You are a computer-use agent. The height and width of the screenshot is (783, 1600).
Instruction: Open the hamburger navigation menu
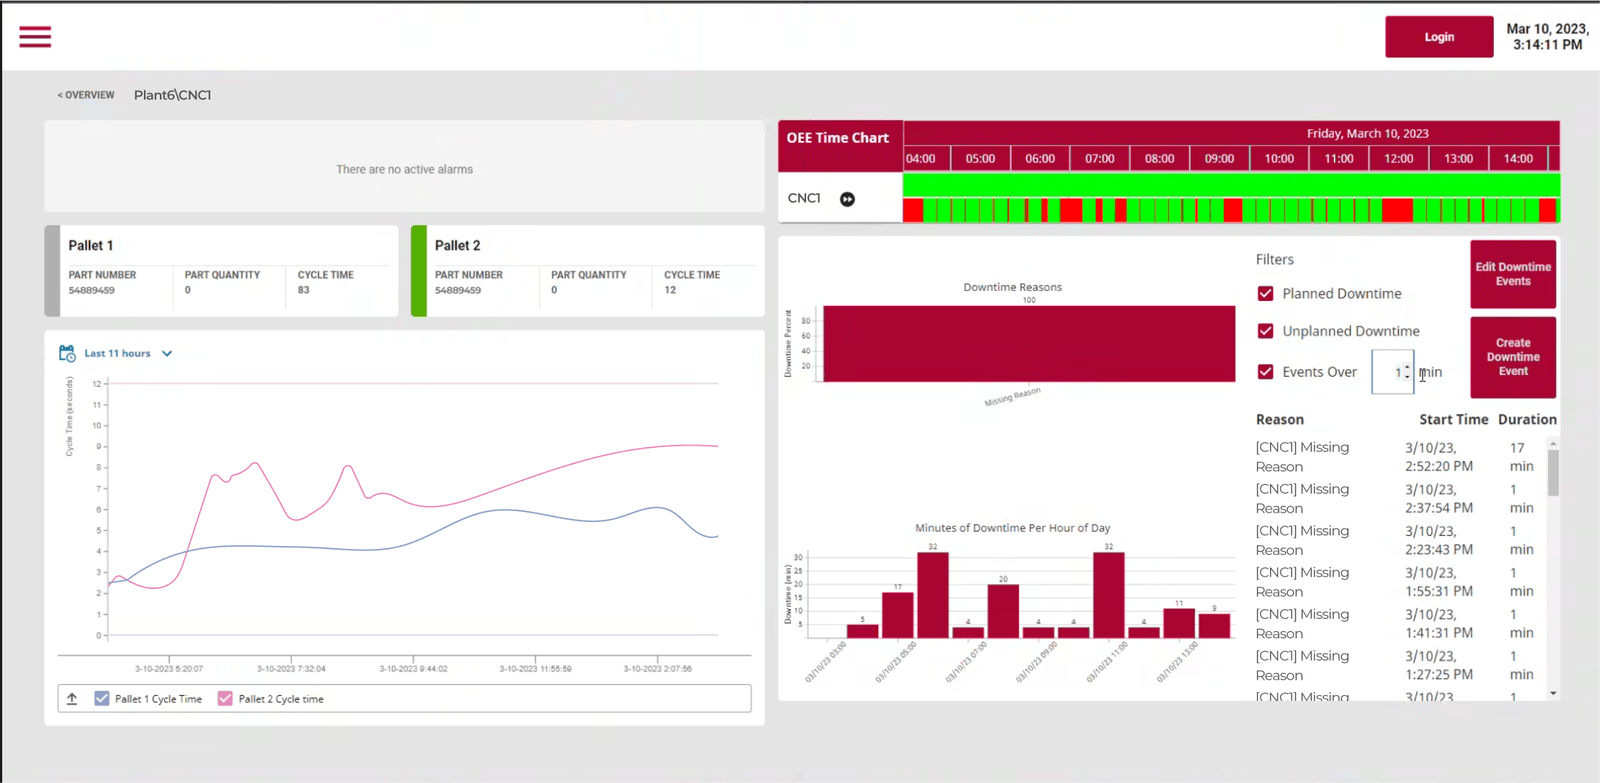[x=35, y=37]
